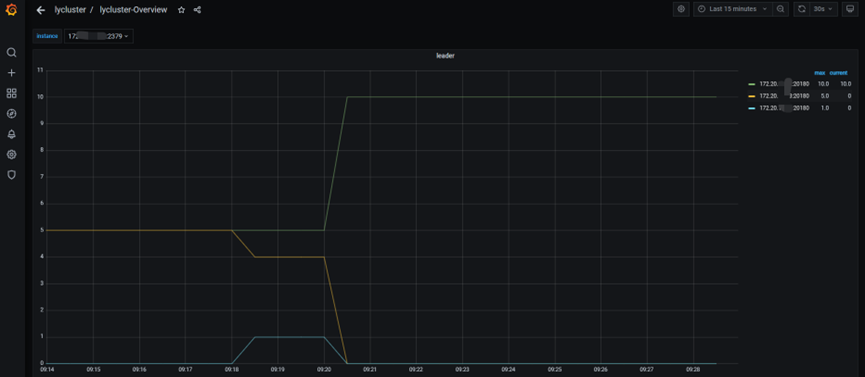Share the dashboard via share icon
Screen dimensions: 865x377
click(197, 10)
